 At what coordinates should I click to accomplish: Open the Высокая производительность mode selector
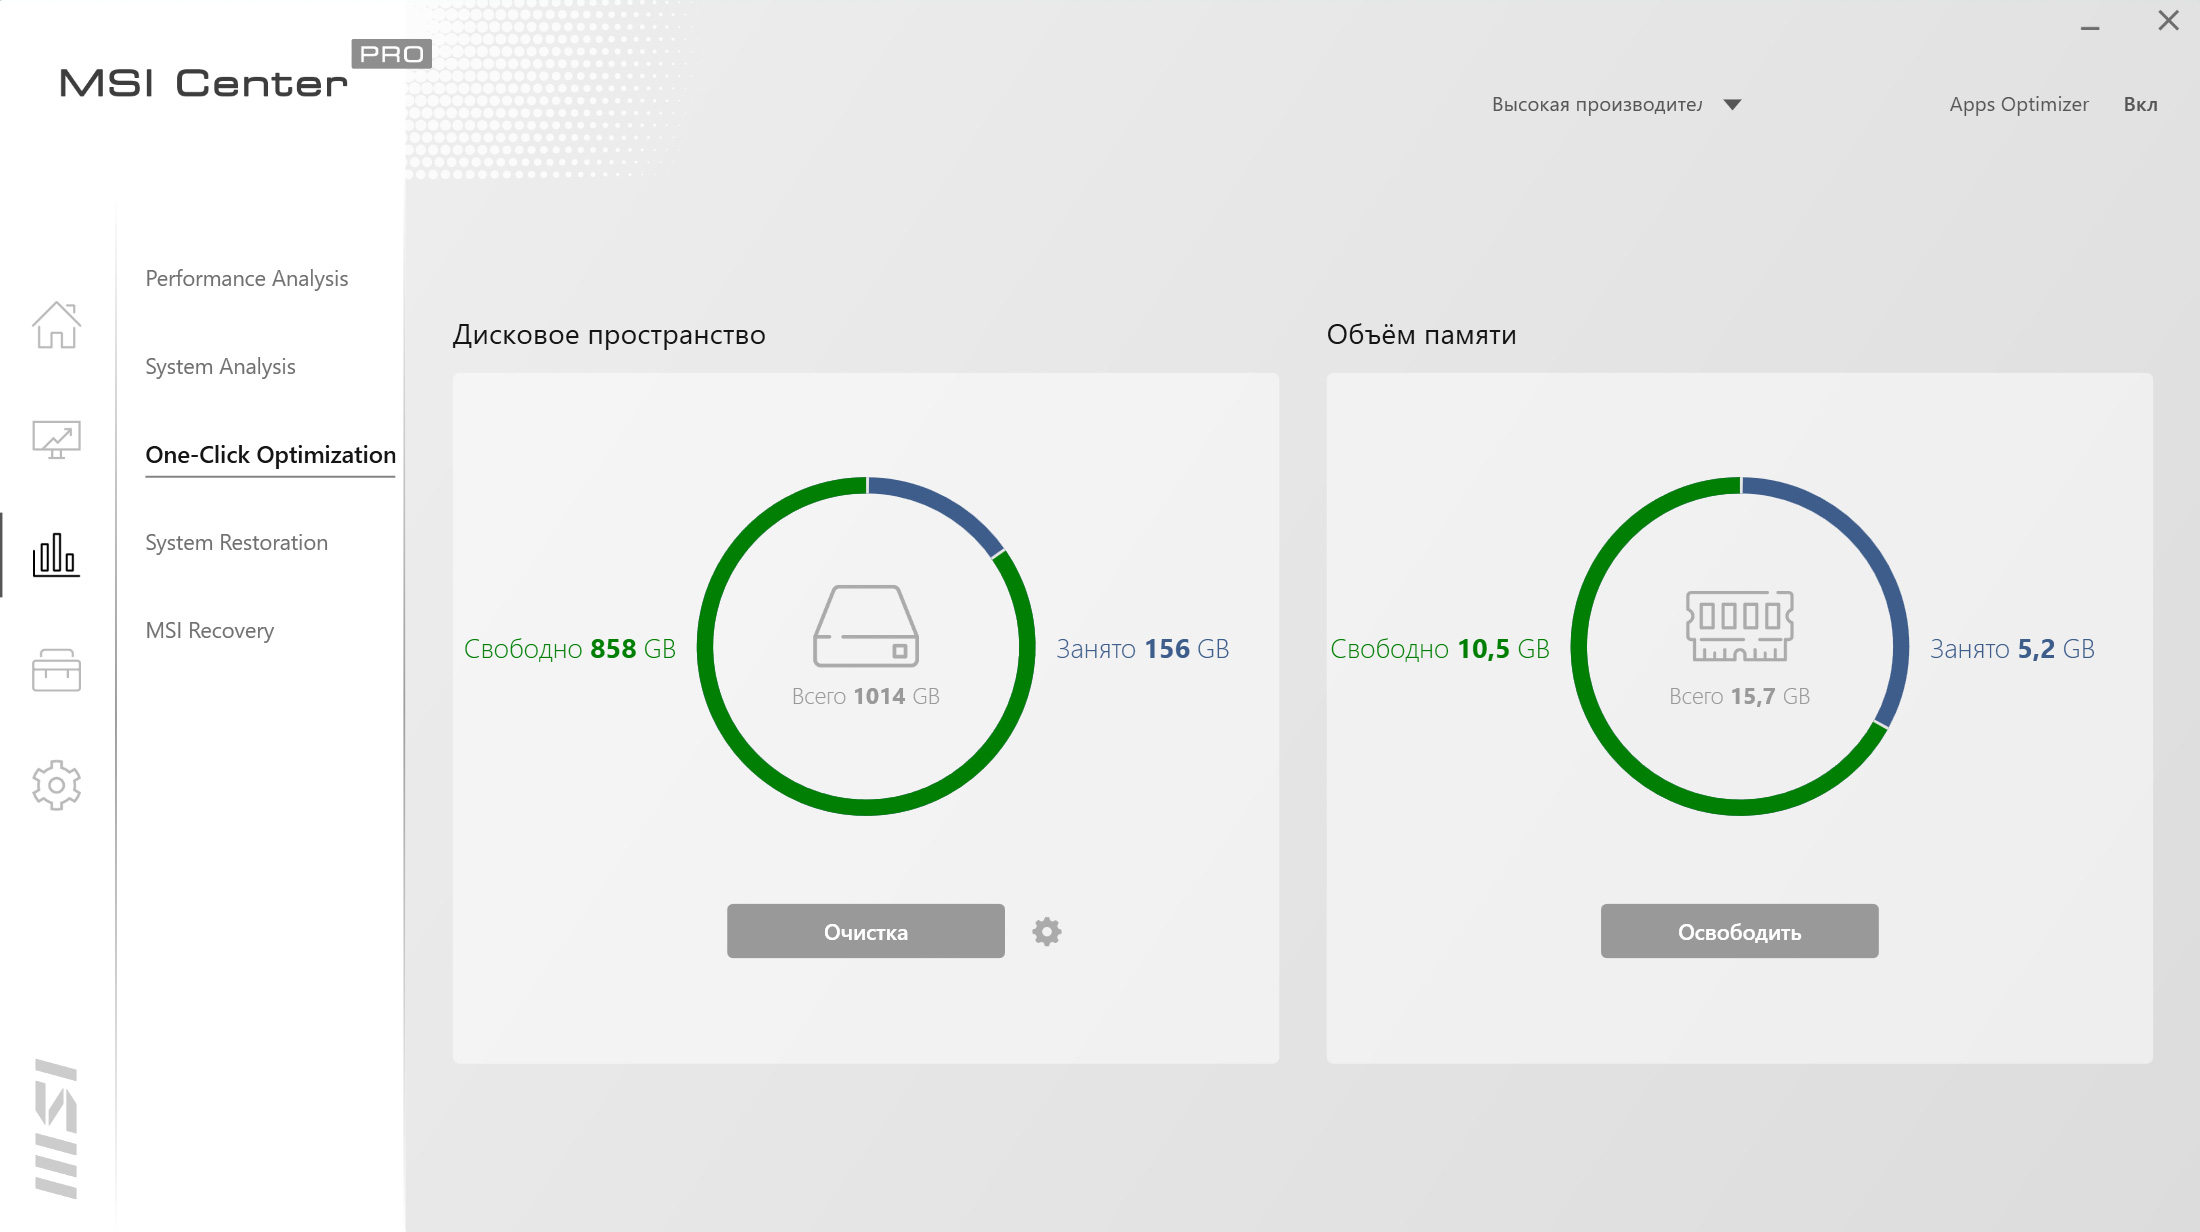[x=1616, y=104]
